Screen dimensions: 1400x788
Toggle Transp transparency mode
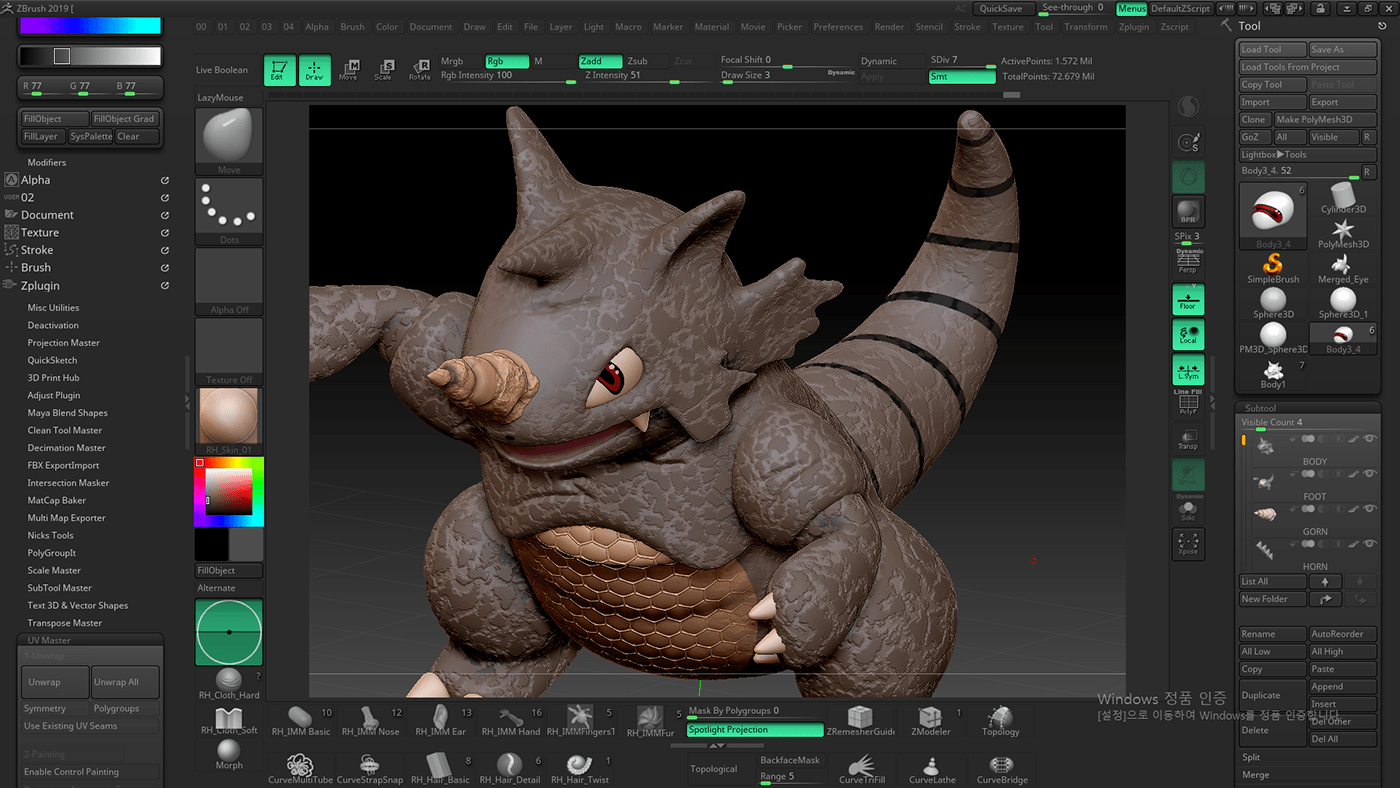[1188, 439]
